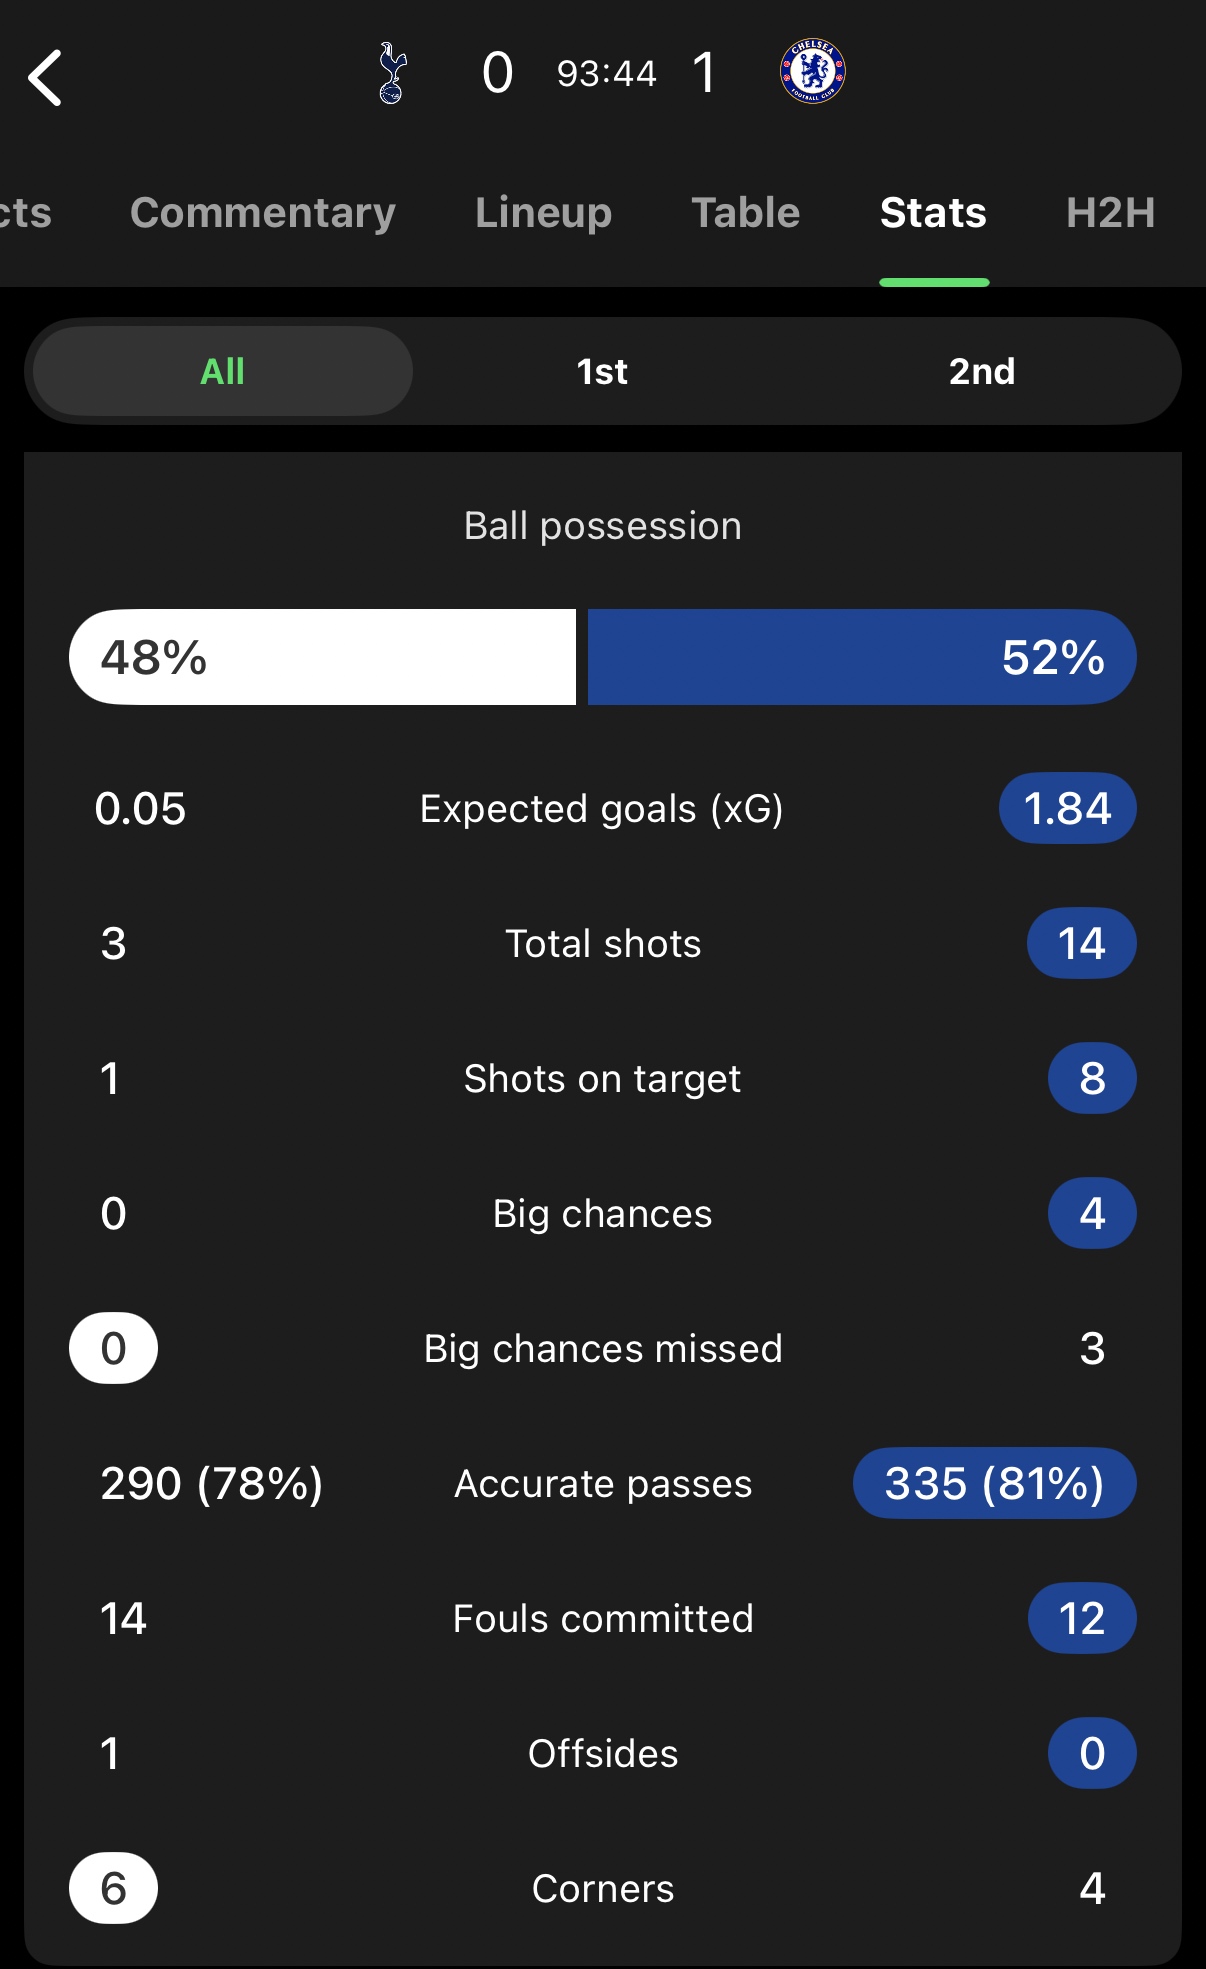Image resolution: width=1206 pixels, height=1969 pixels.
Task: Show 1st half stats
Action: click(x=602, y=372)
